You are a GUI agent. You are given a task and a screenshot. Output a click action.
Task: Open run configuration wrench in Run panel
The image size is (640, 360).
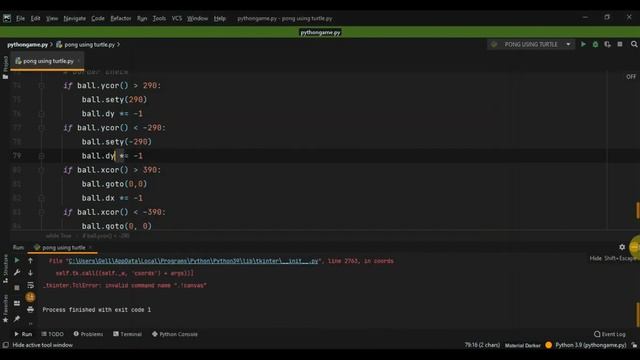[17, 272]
